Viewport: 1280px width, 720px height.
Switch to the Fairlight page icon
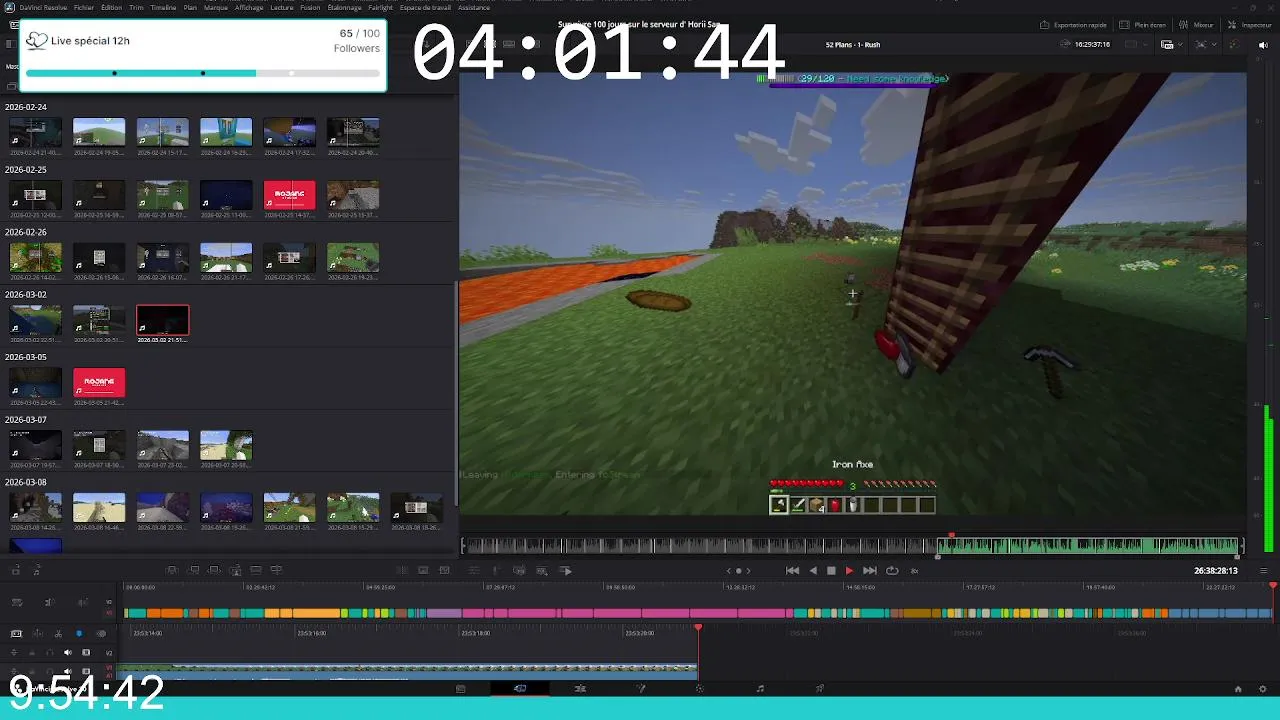(760, 689)
